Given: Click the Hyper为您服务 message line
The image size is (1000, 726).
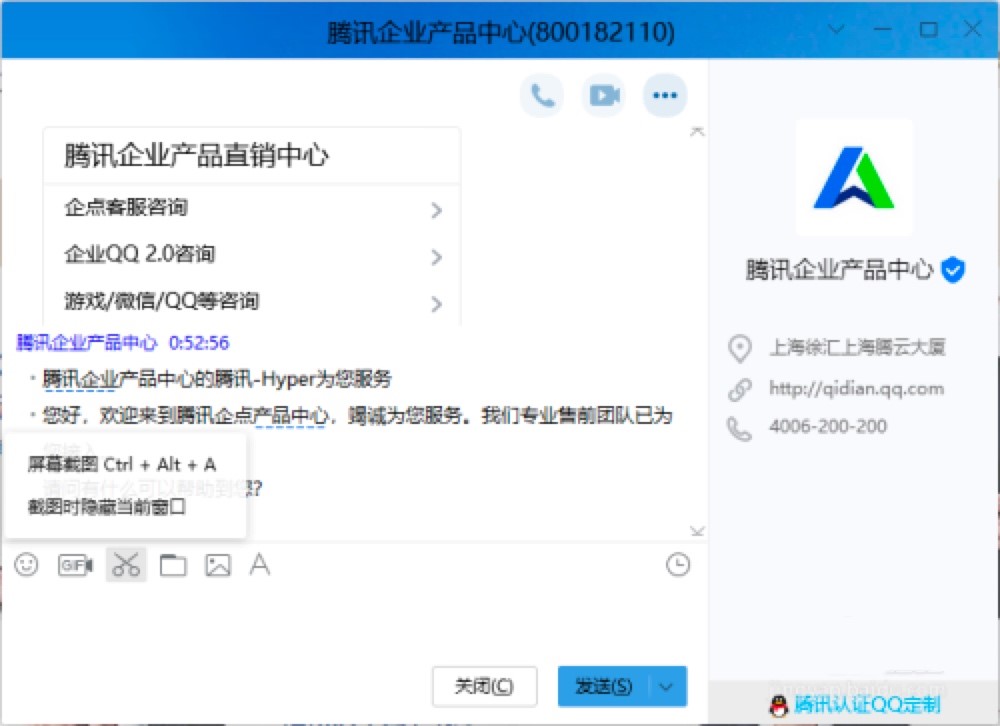Looking at the screenshot, I should 216,379.
